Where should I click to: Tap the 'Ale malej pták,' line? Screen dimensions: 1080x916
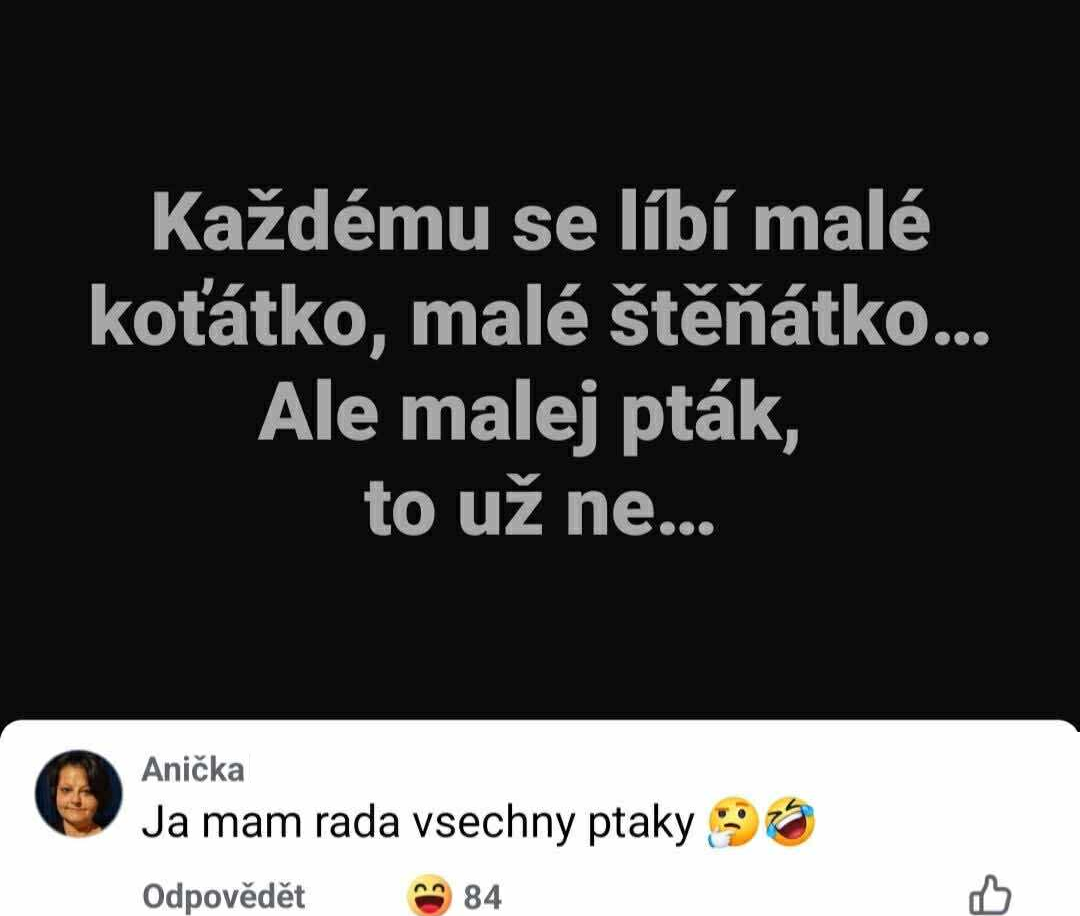click(x=529, y=419)
